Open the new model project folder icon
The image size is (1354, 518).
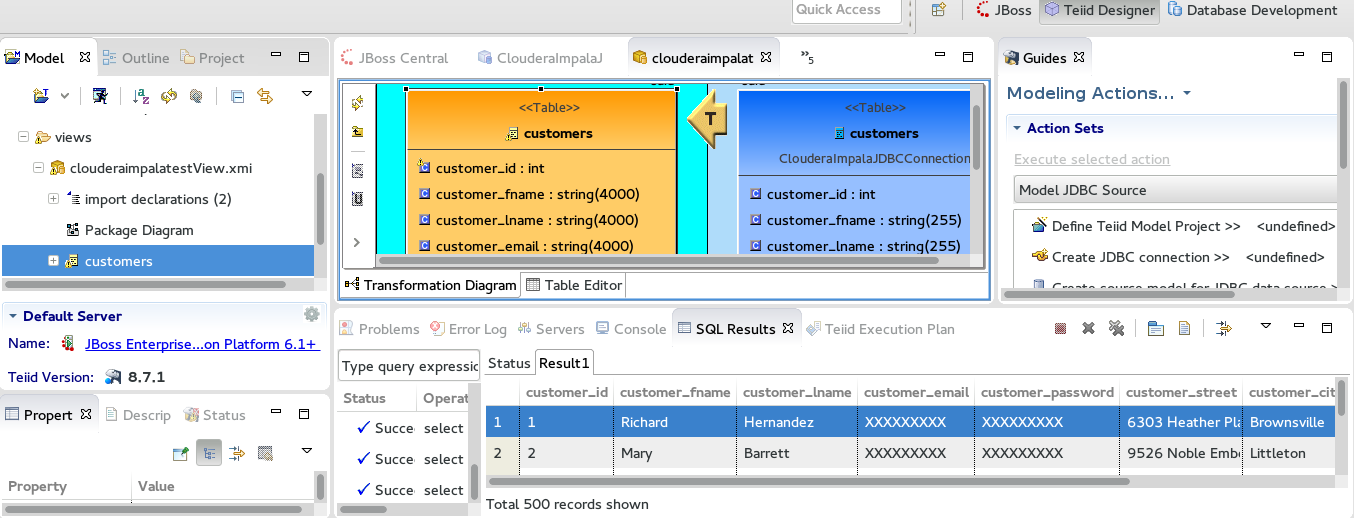41,96
